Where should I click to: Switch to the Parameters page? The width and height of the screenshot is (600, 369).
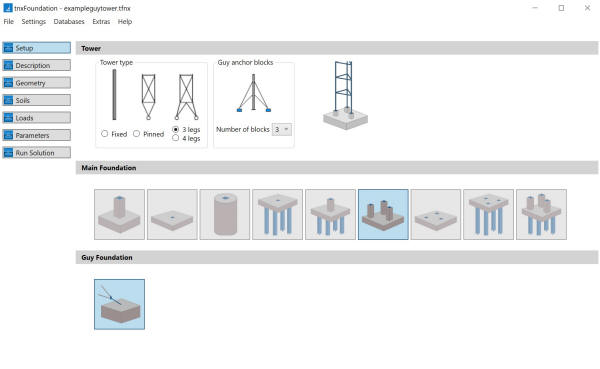click(37, 135)
